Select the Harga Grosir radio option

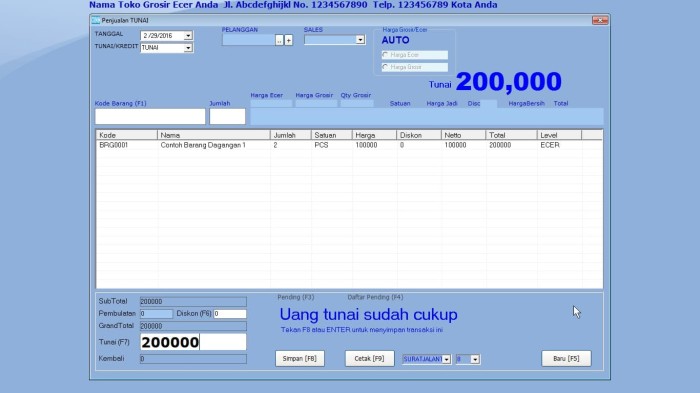pos(385,67)
